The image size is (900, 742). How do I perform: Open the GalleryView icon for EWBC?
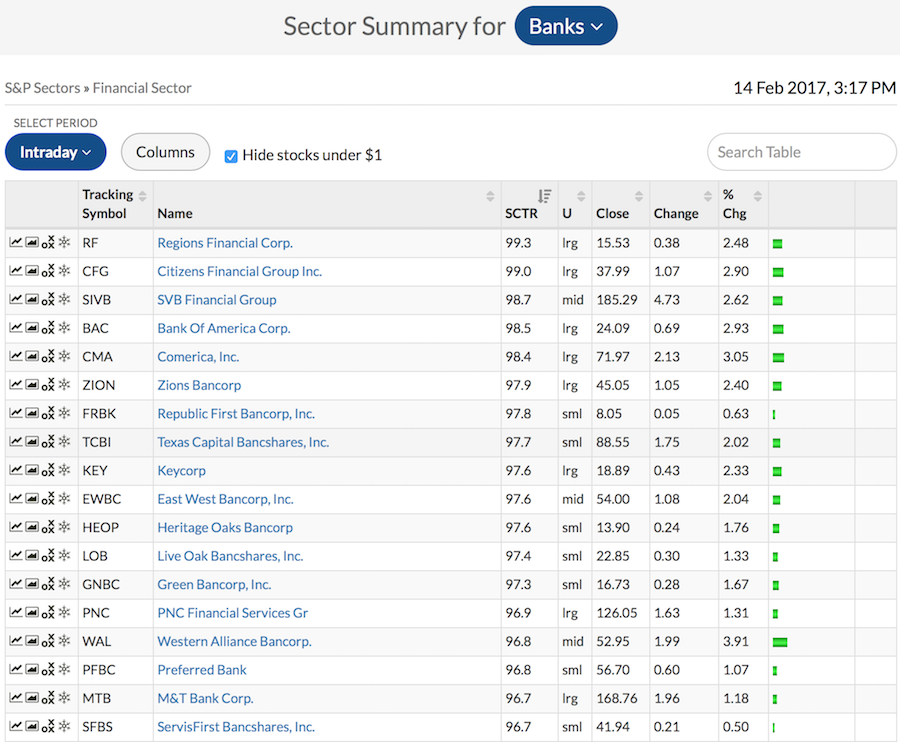coord(32,499)
